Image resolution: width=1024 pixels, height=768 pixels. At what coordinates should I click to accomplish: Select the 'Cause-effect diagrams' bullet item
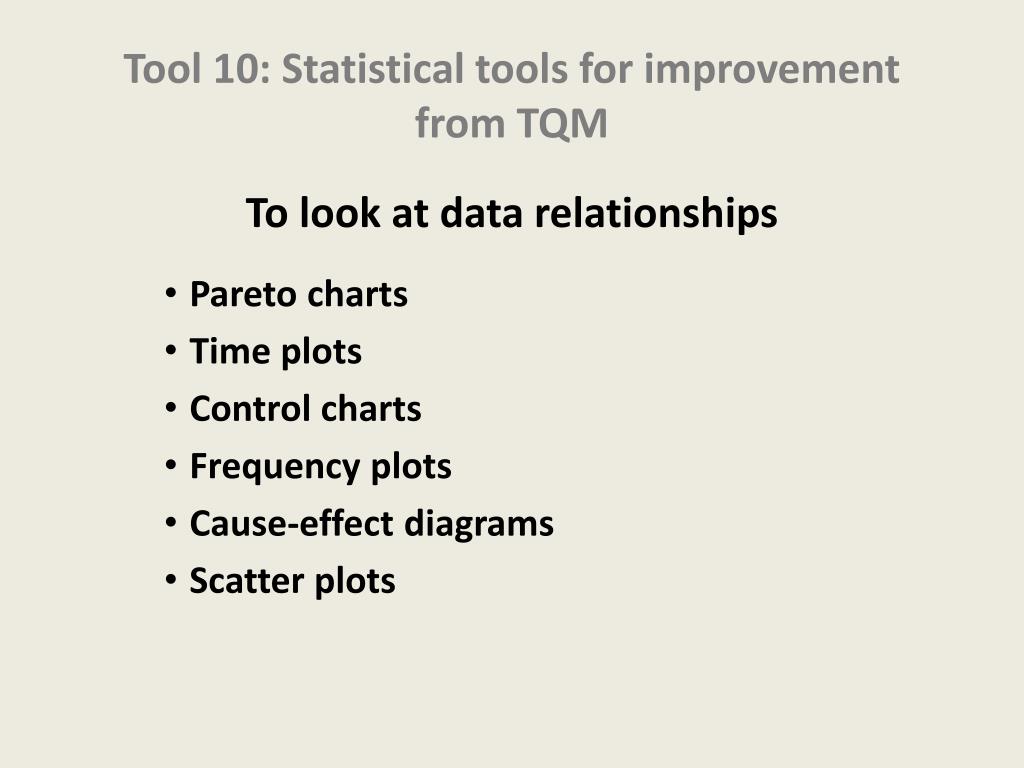point(372,524)
